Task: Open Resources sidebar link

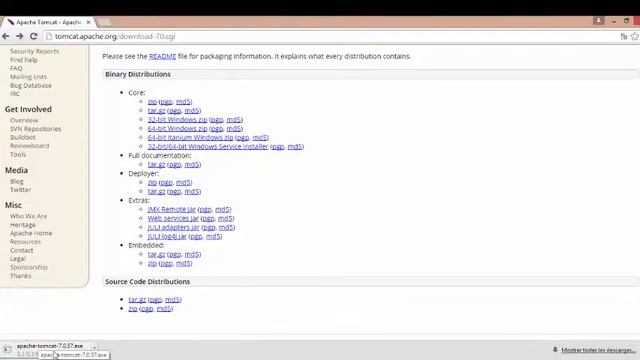Action: pyautogui.click(x=25, y=242)
